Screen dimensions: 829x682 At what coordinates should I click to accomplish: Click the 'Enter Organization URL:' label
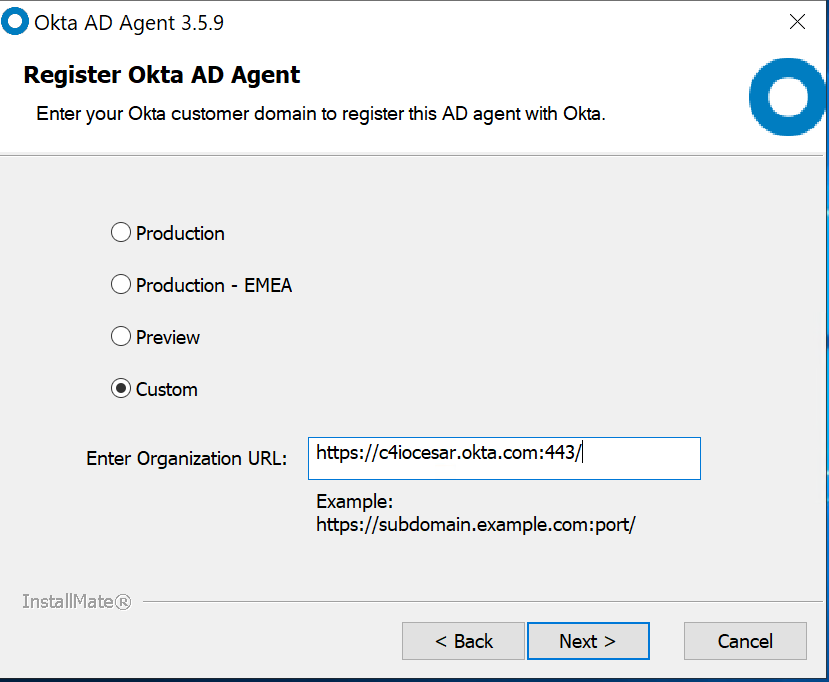point(187,458)
